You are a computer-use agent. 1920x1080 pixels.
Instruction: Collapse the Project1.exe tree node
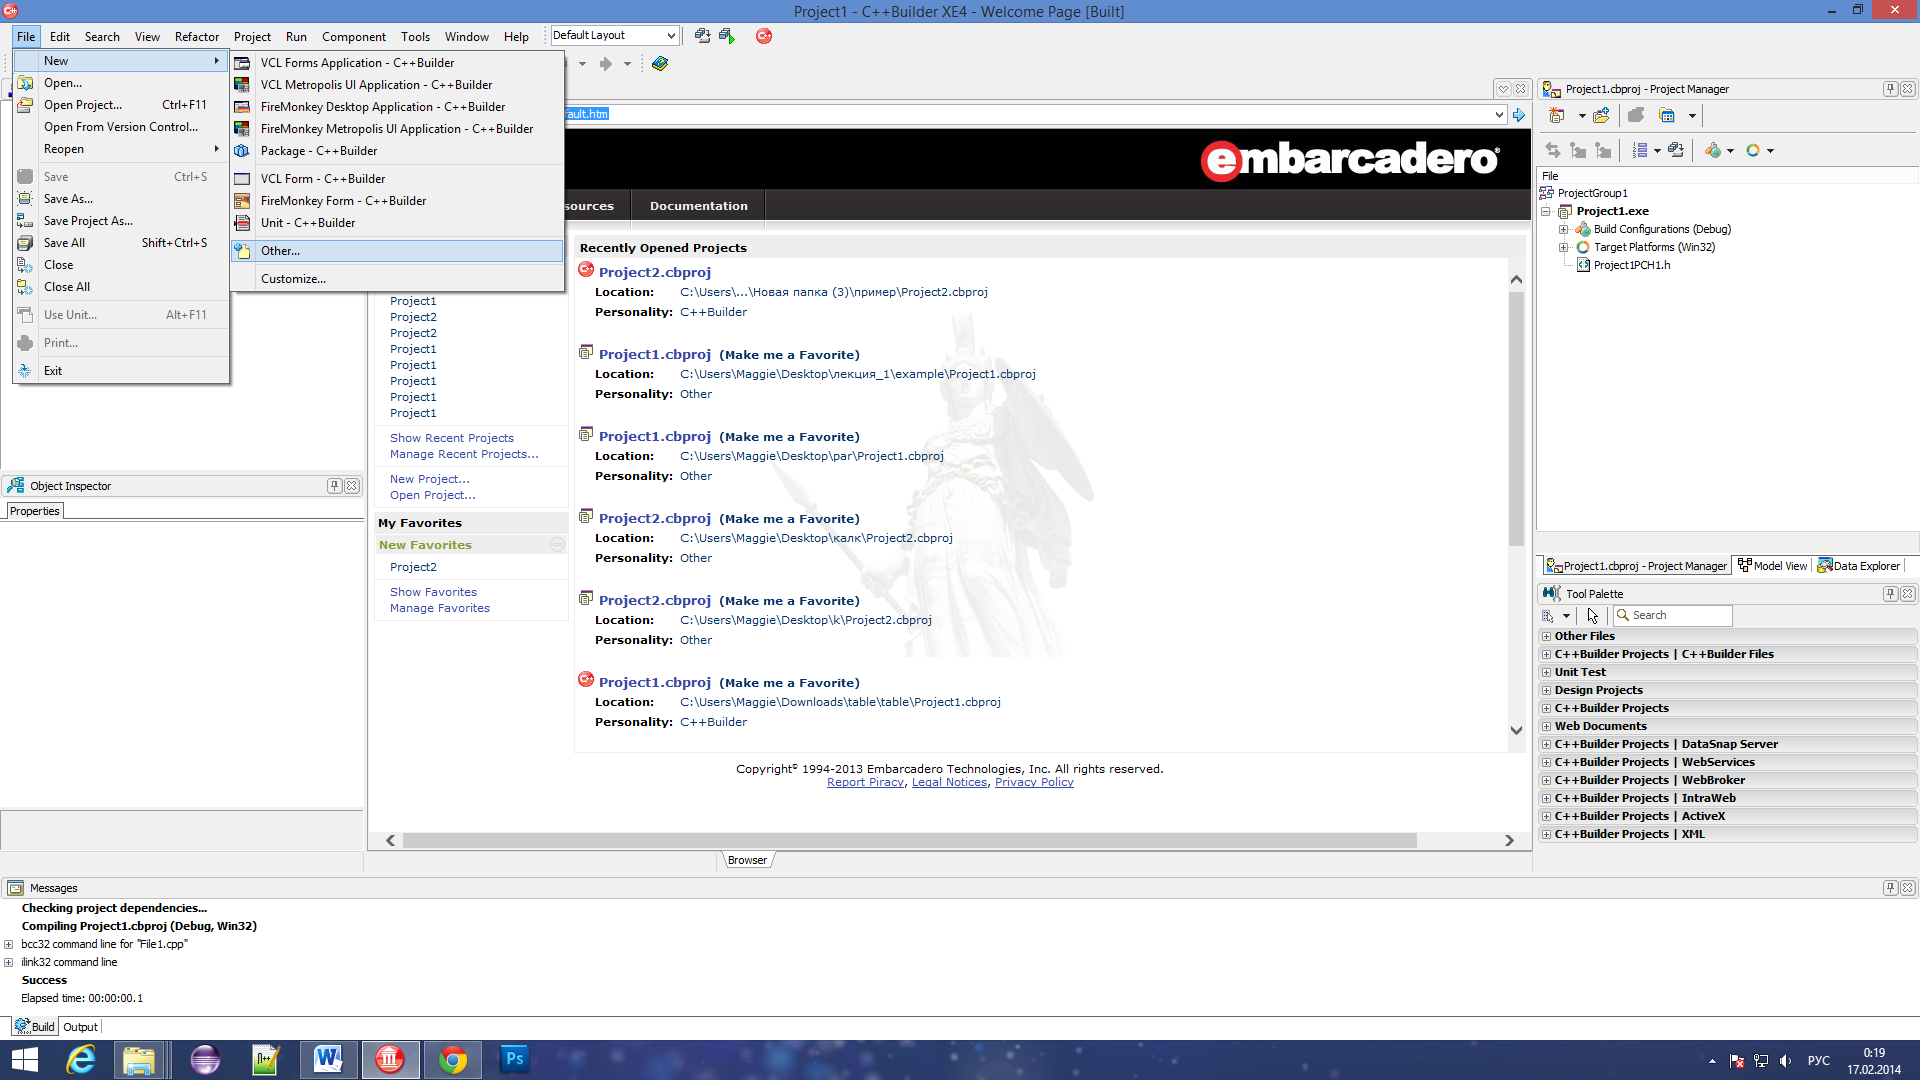pos(1546,212)
